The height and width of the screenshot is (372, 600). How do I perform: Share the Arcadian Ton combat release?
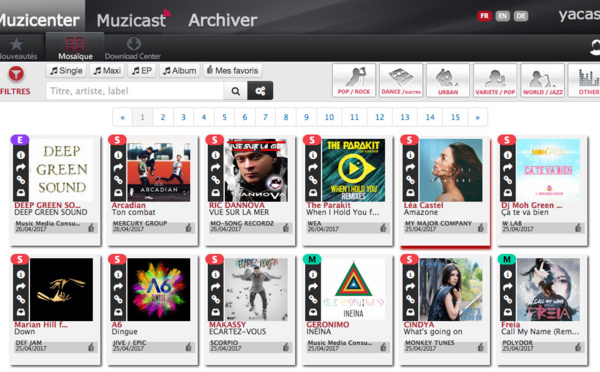tap(118, 167)
